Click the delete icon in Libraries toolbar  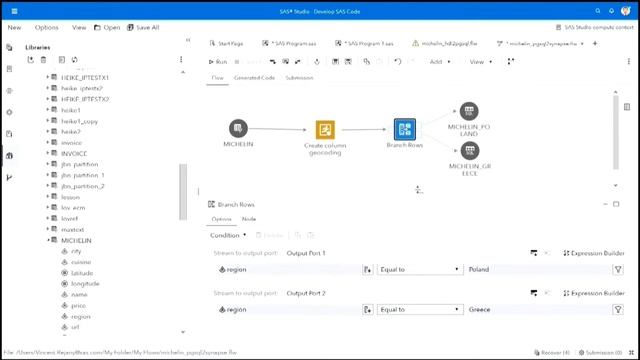coord(43,60)
